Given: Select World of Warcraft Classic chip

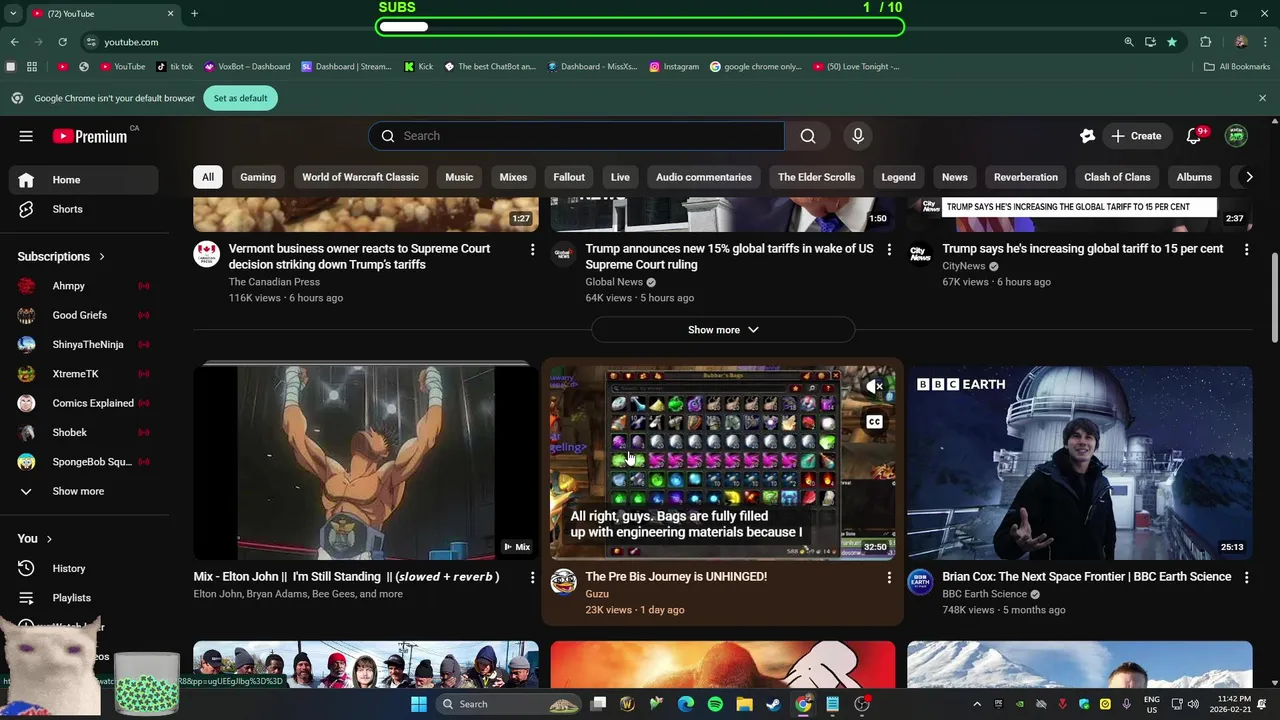Looking at the screenshot, I should (360, 177).
